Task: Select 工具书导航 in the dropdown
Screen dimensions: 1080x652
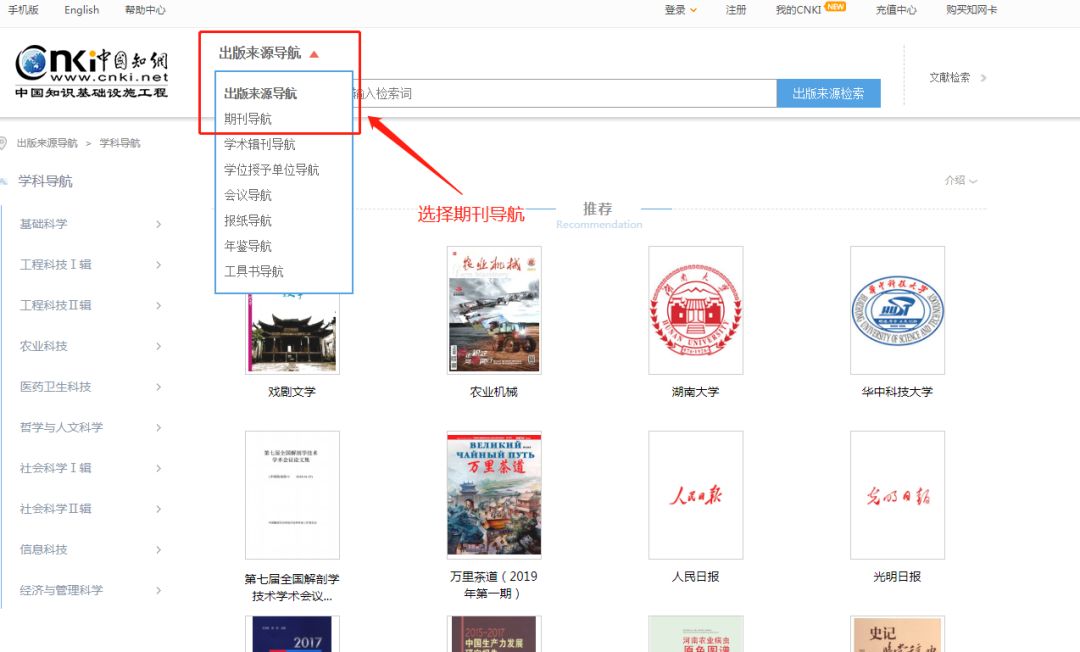Action: (253, 272)
